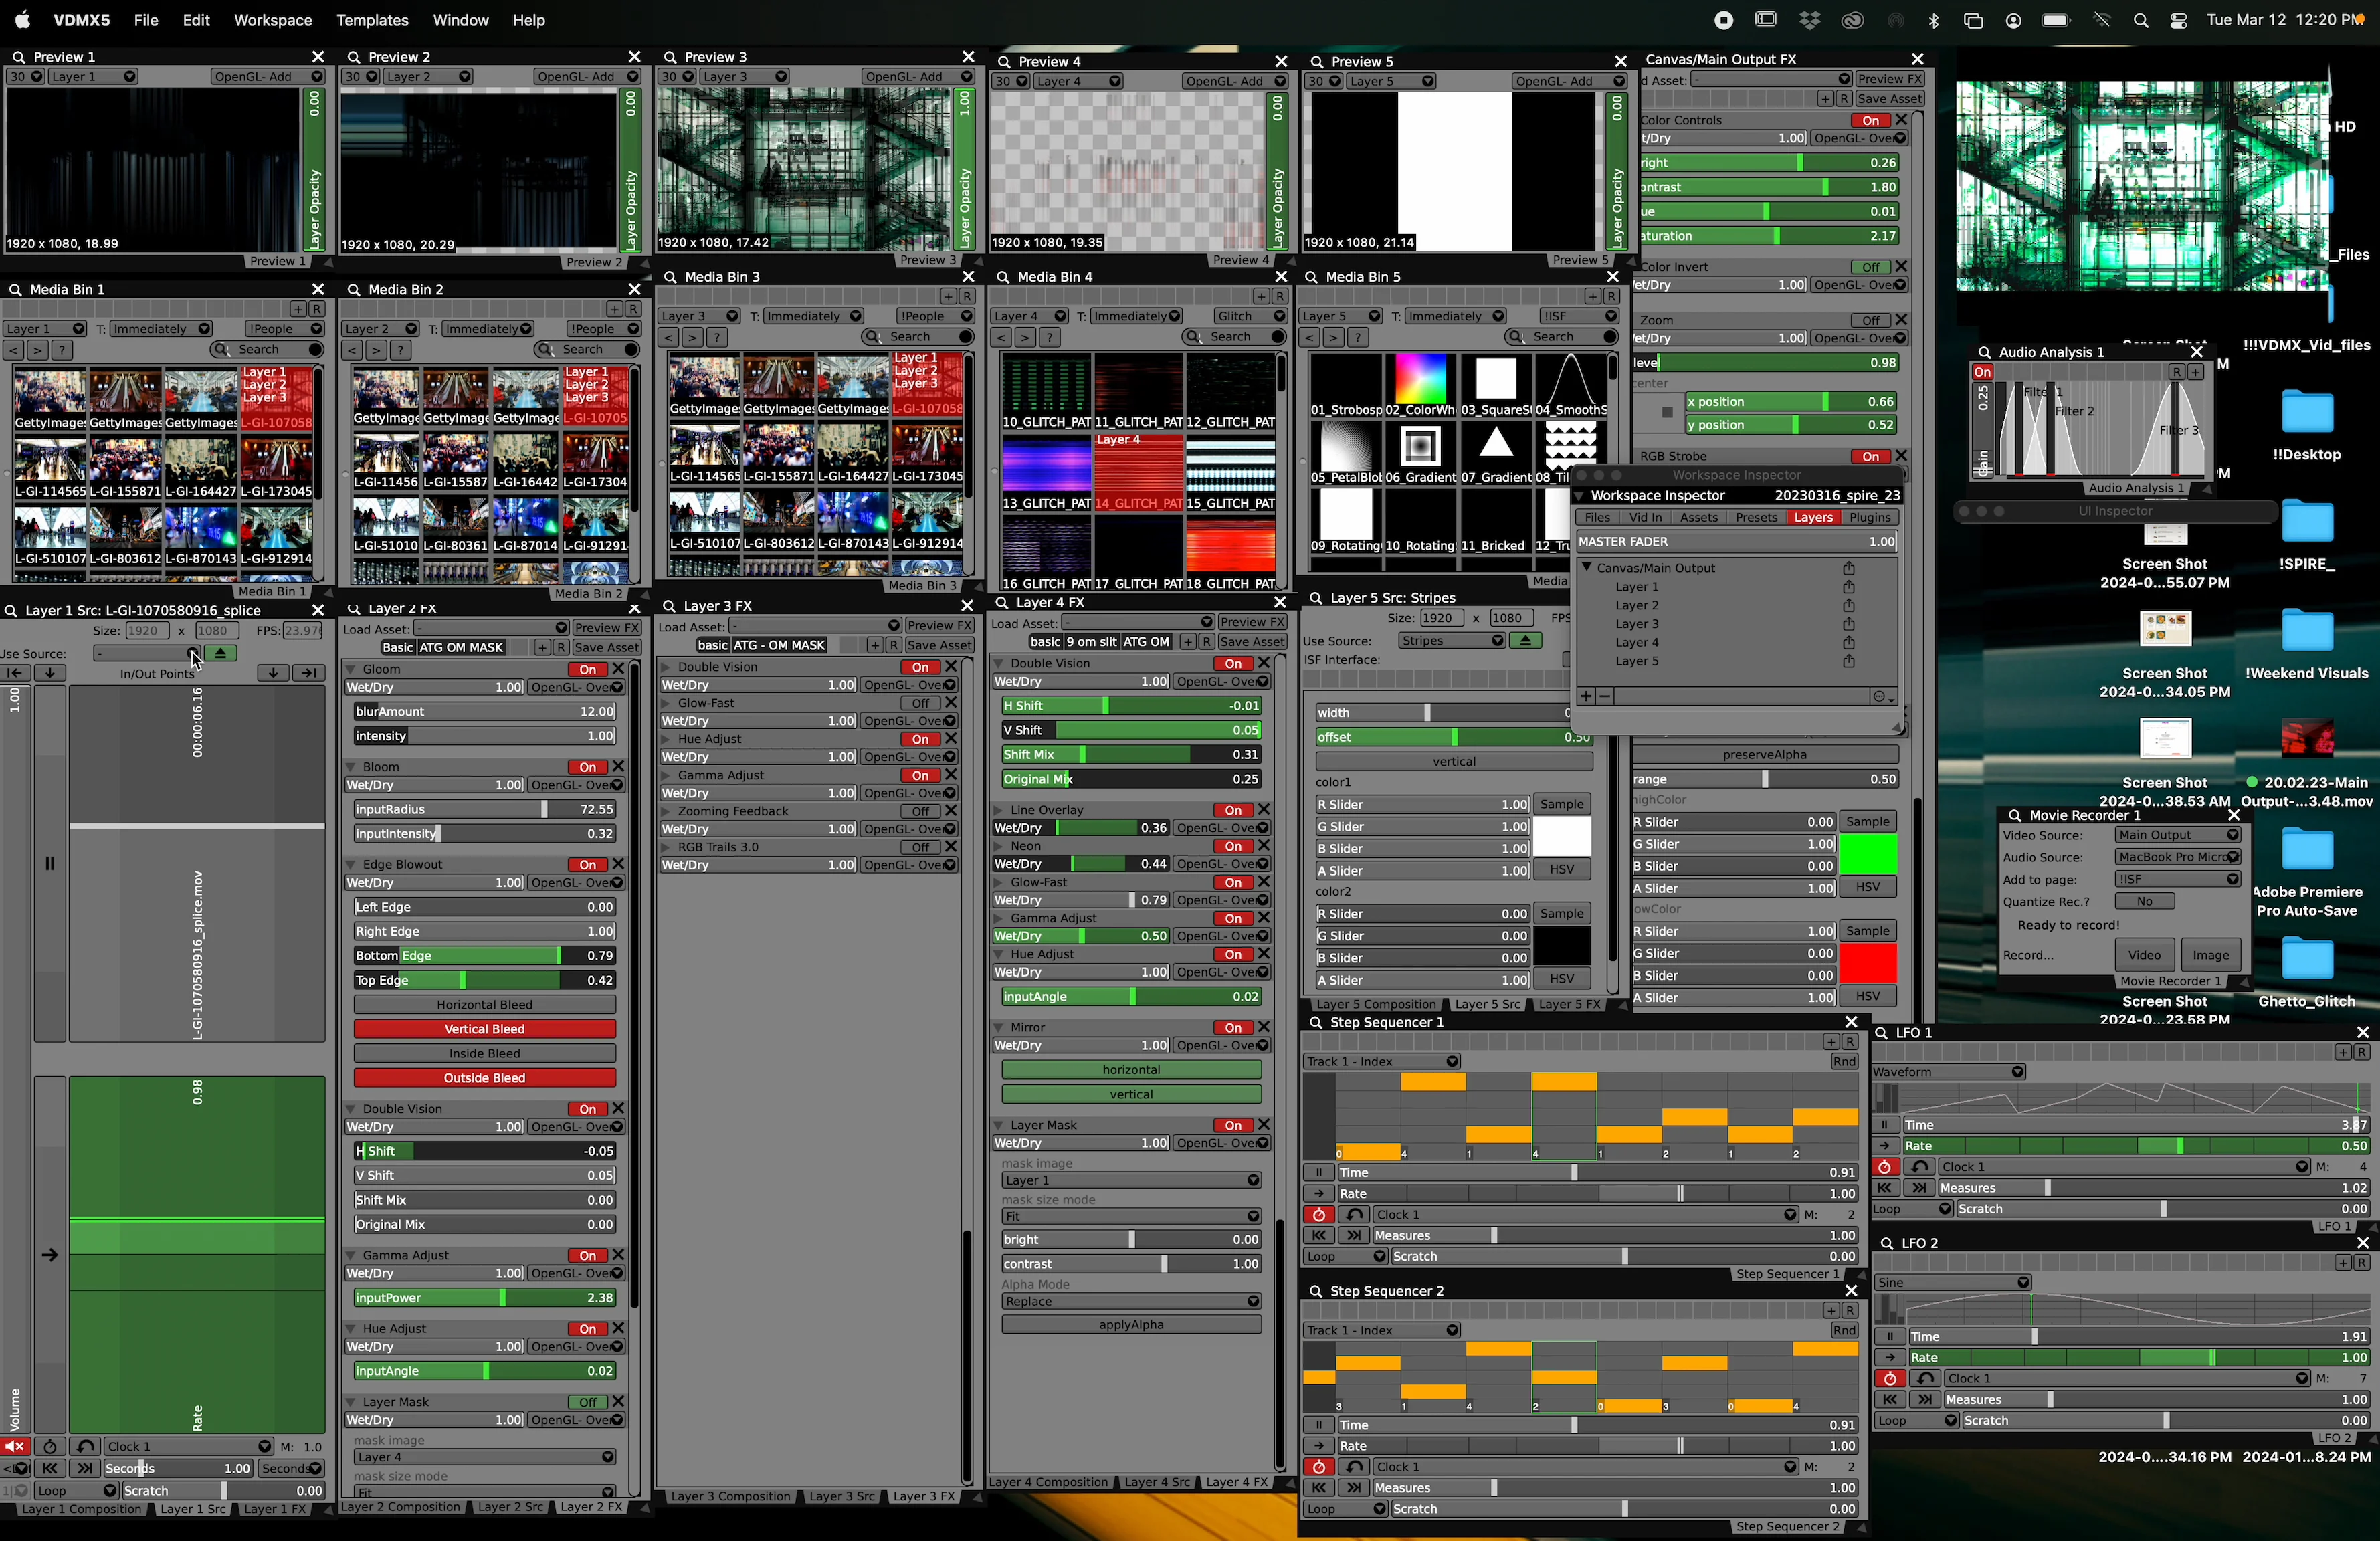Click sync-to-clock icon in Step Sequencer 1
This screenshot has height=1541, width=2380.
coord(1319,1214)
